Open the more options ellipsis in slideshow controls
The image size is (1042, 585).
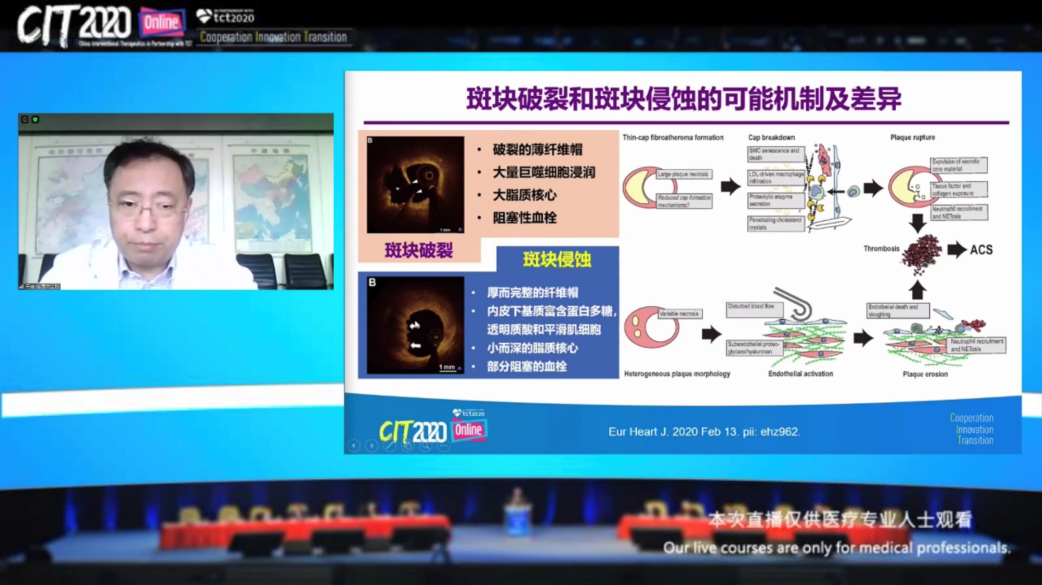coord(443,446)
